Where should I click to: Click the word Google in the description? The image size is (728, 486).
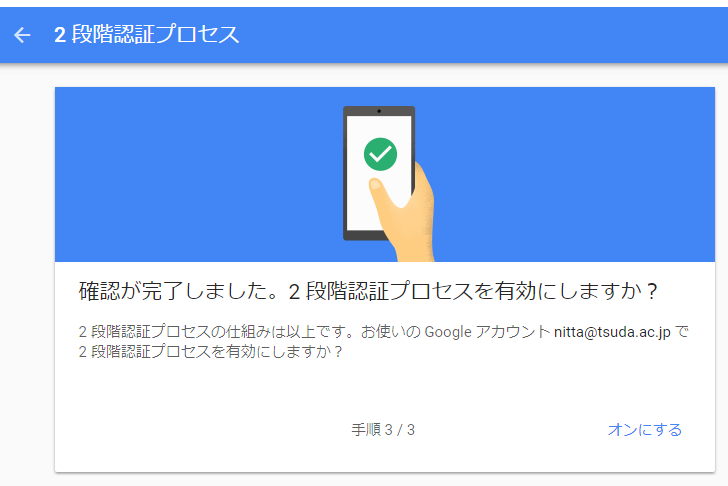(448, 332)
